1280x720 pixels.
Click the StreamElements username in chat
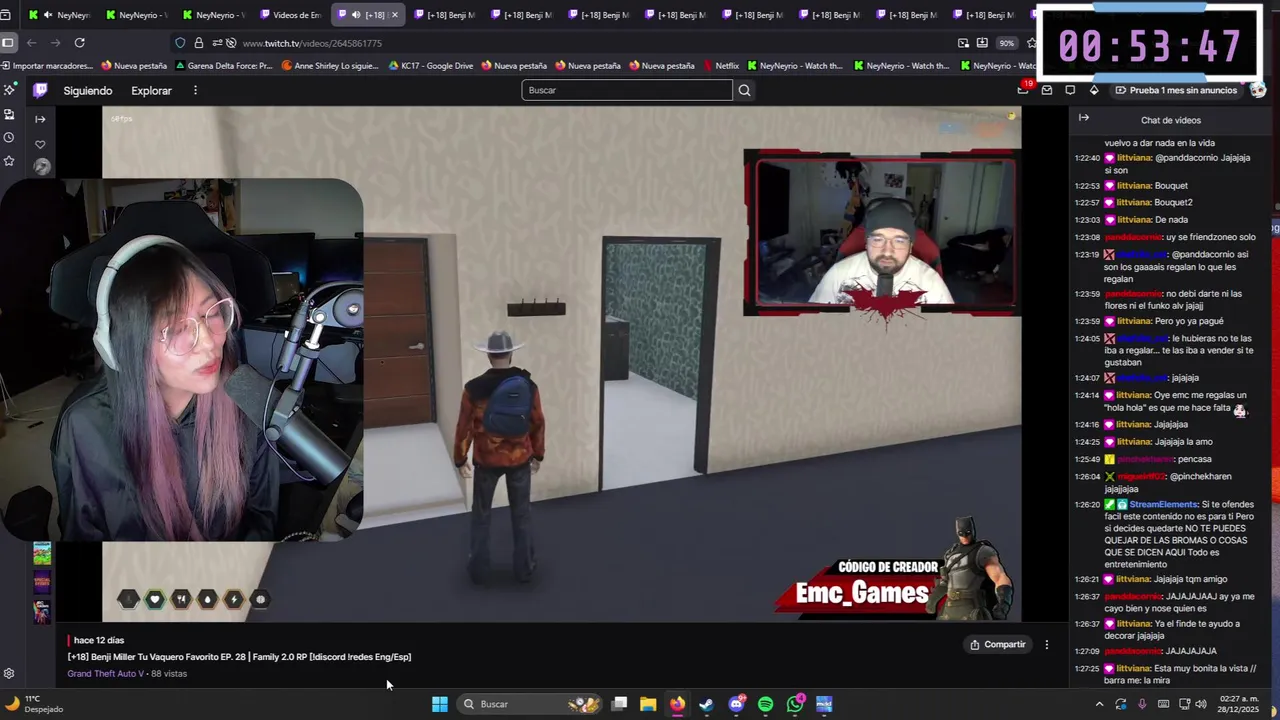click(1163, 505)
